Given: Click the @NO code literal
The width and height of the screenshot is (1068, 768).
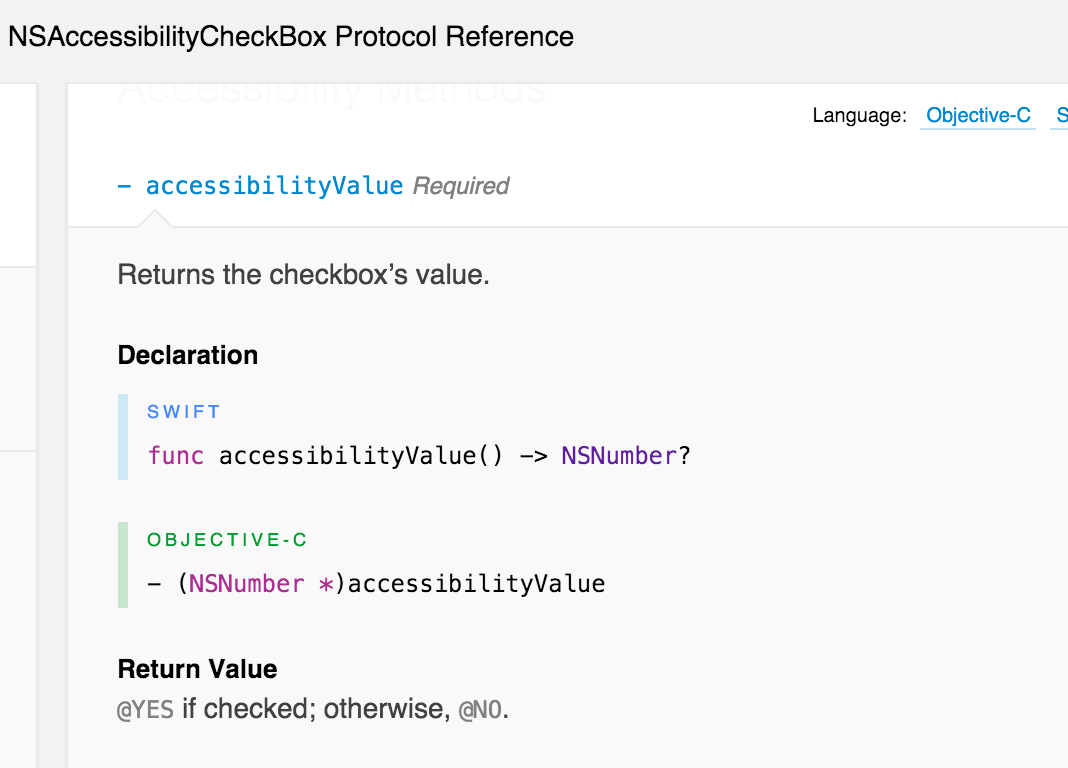Looking at the screenshot, I should click(x=480, y=710).
